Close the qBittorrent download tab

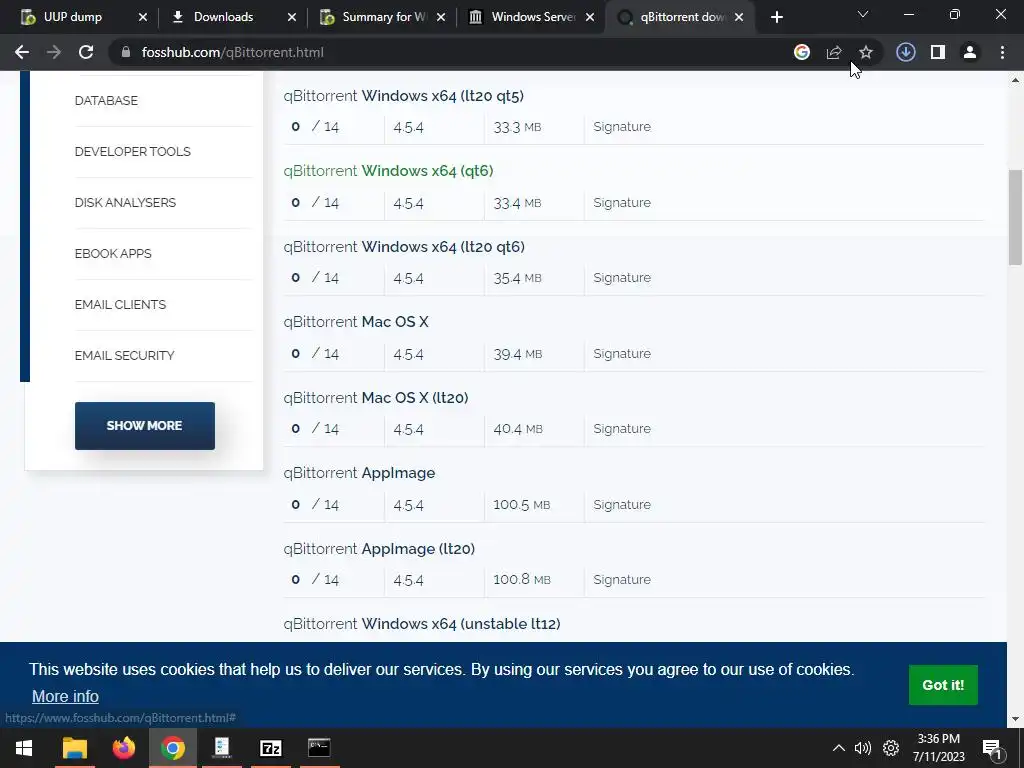739,17
